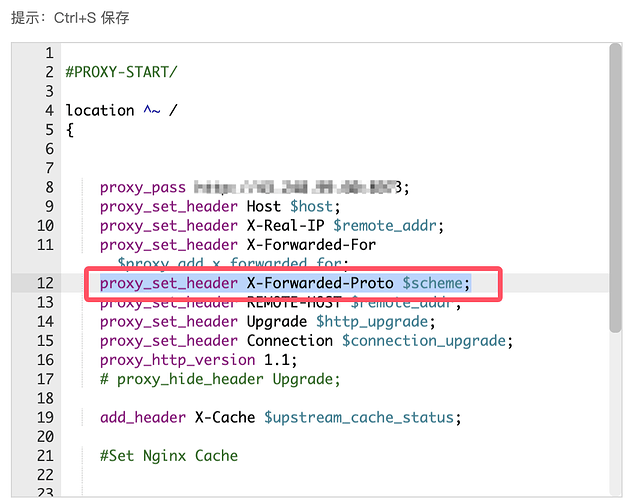
Task: Click the opening brace on line 5
Action: click(x=70, y=129)
